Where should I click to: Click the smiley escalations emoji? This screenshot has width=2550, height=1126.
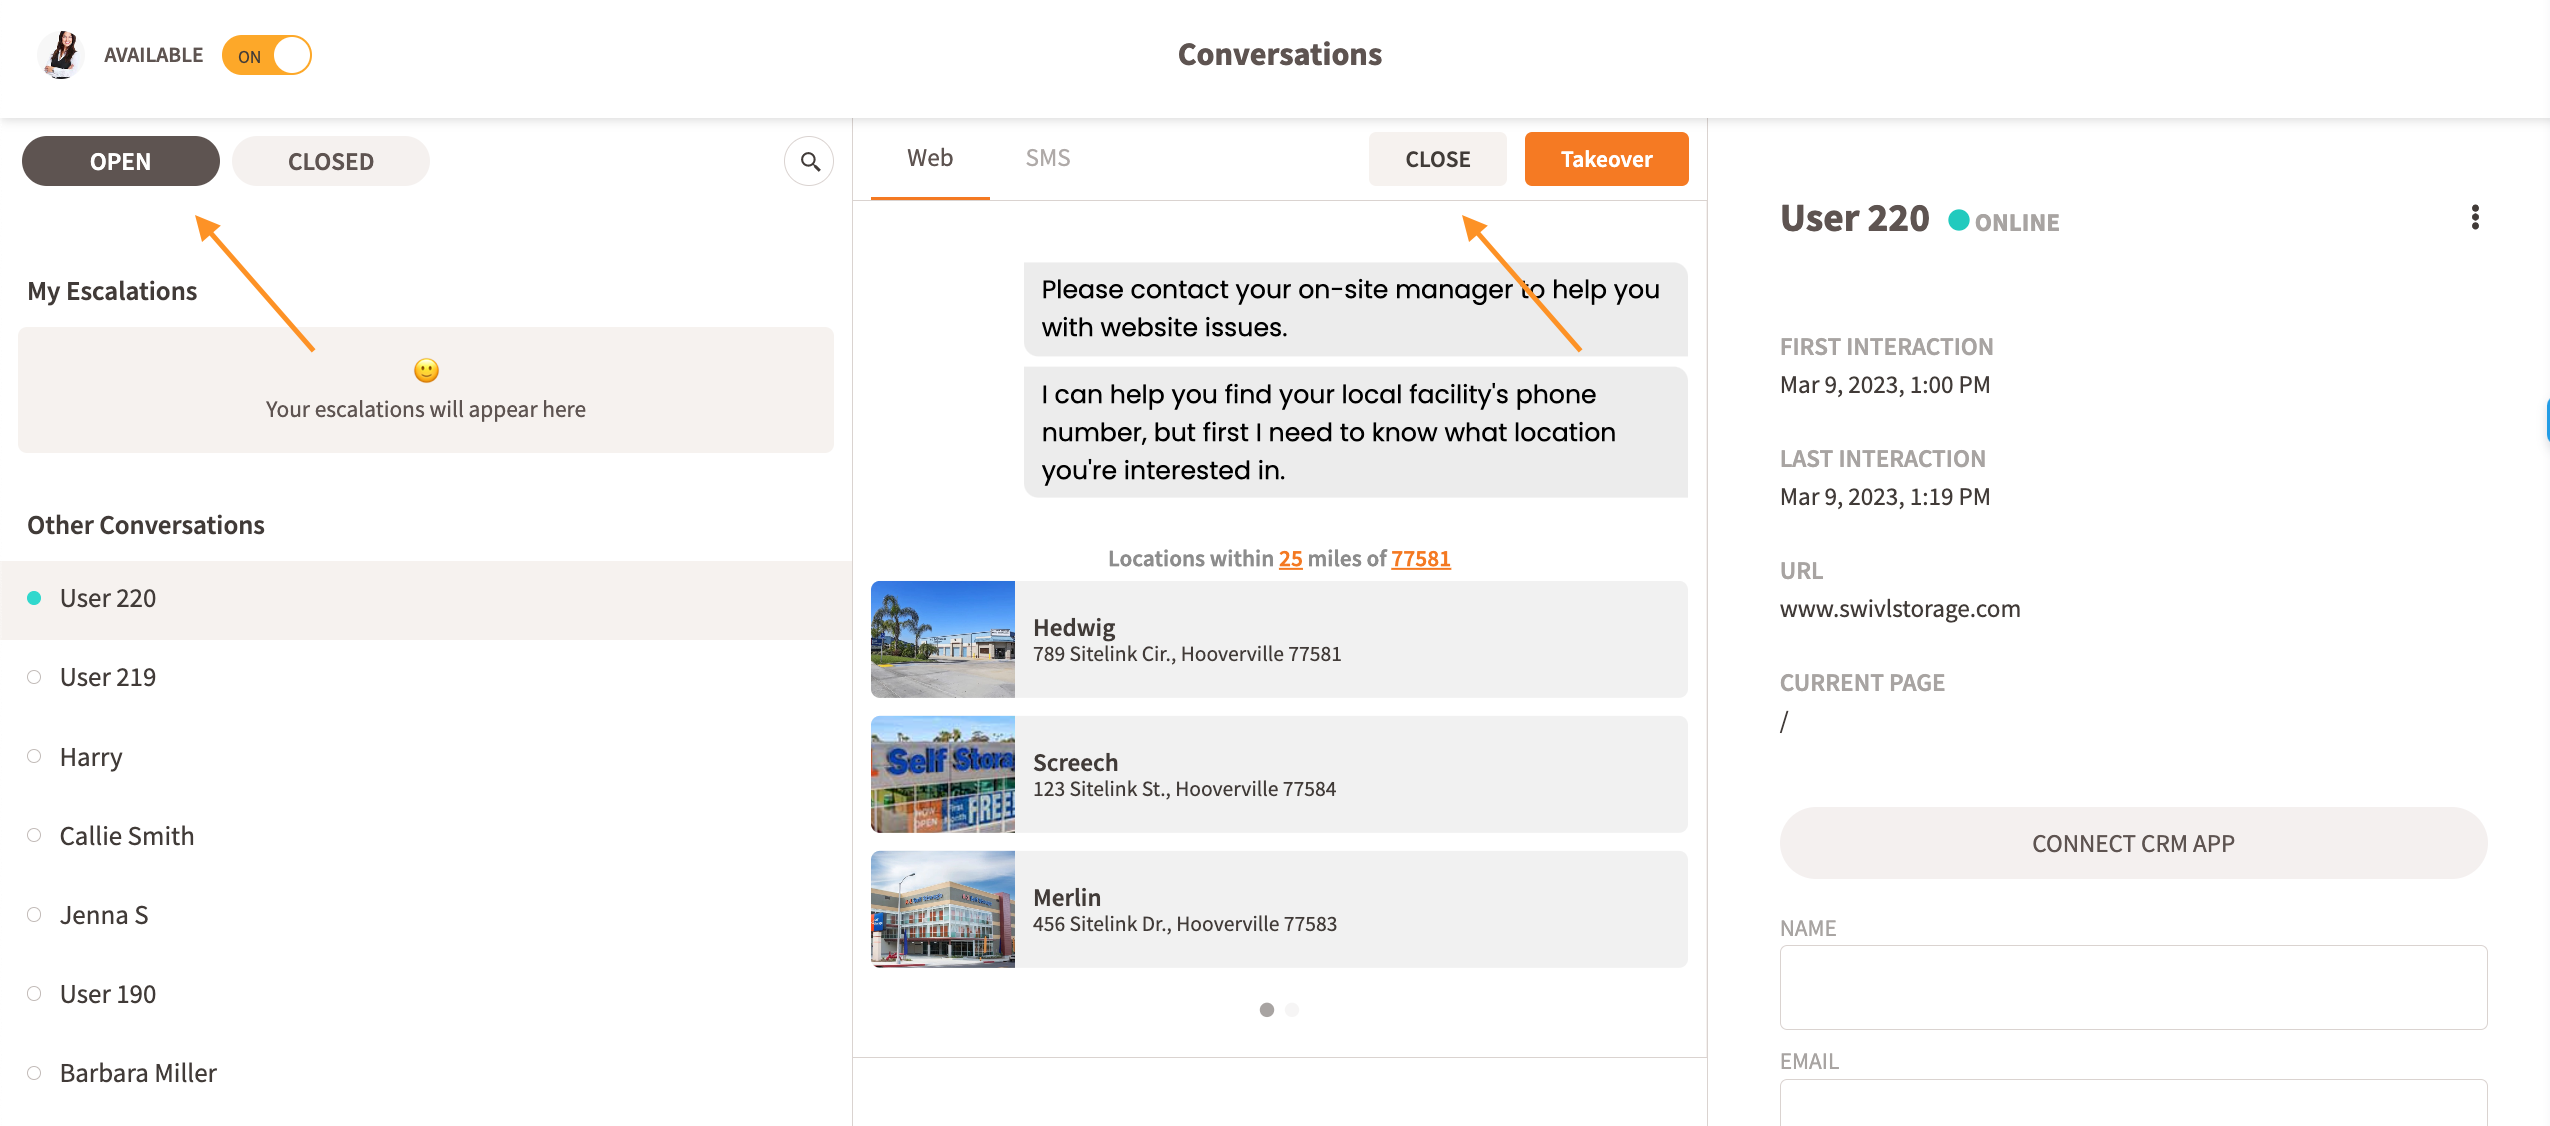[426, 371]
